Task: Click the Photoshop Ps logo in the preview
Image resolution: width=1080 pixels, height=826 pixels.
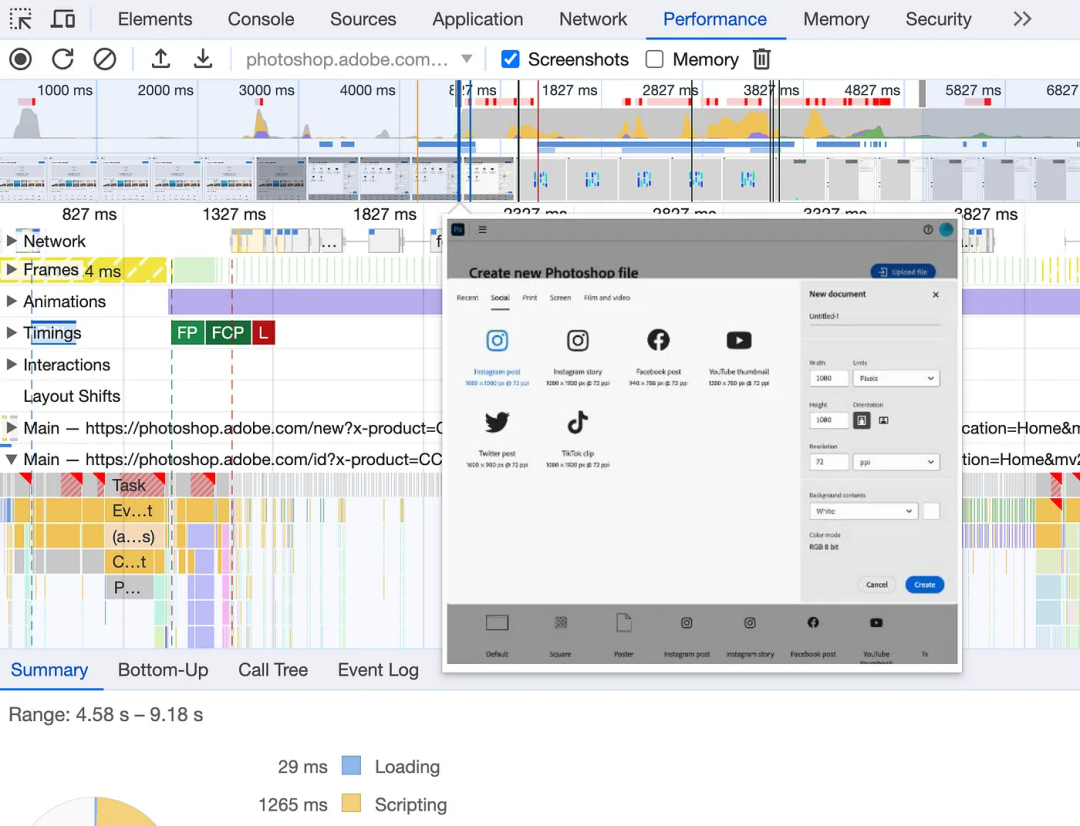Action: 458,229
